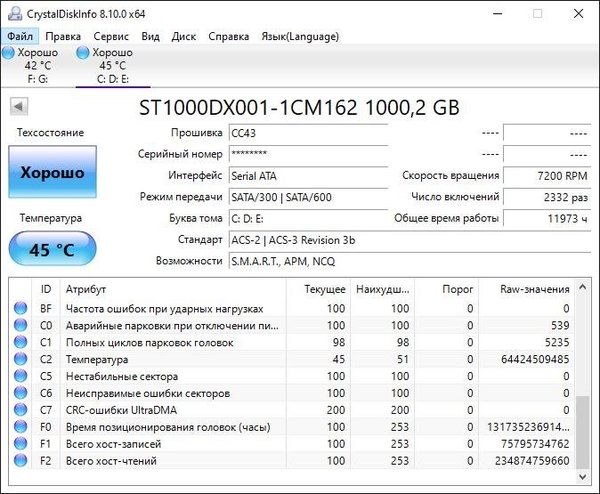This screenshot has height=494, width=600.
Task: Click the Наихудш... column header
Action: 382,289
